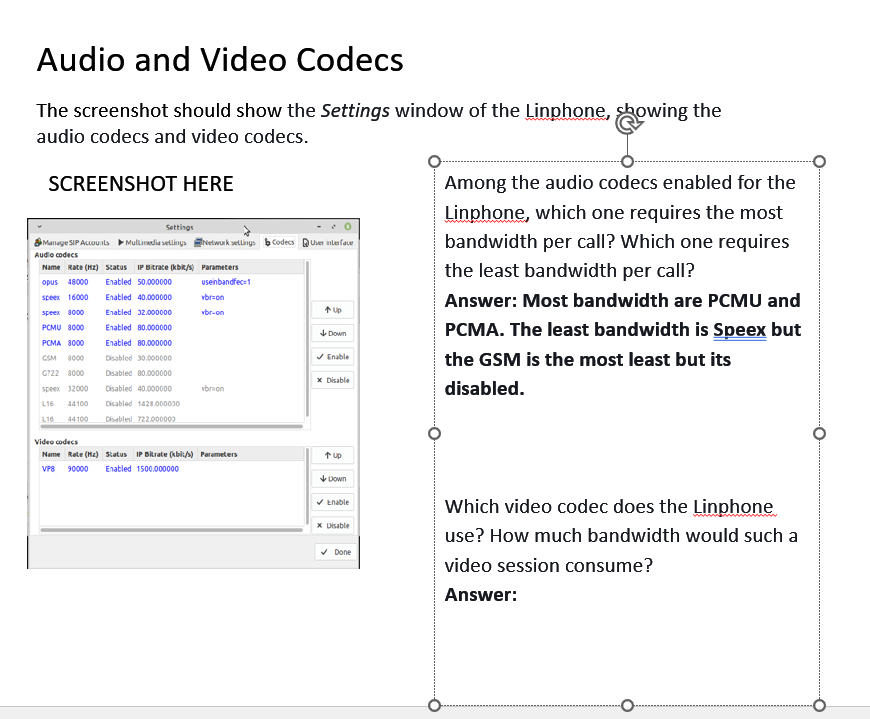
Task: Click the audio codecs Enable button
Action: pos(333,357)
